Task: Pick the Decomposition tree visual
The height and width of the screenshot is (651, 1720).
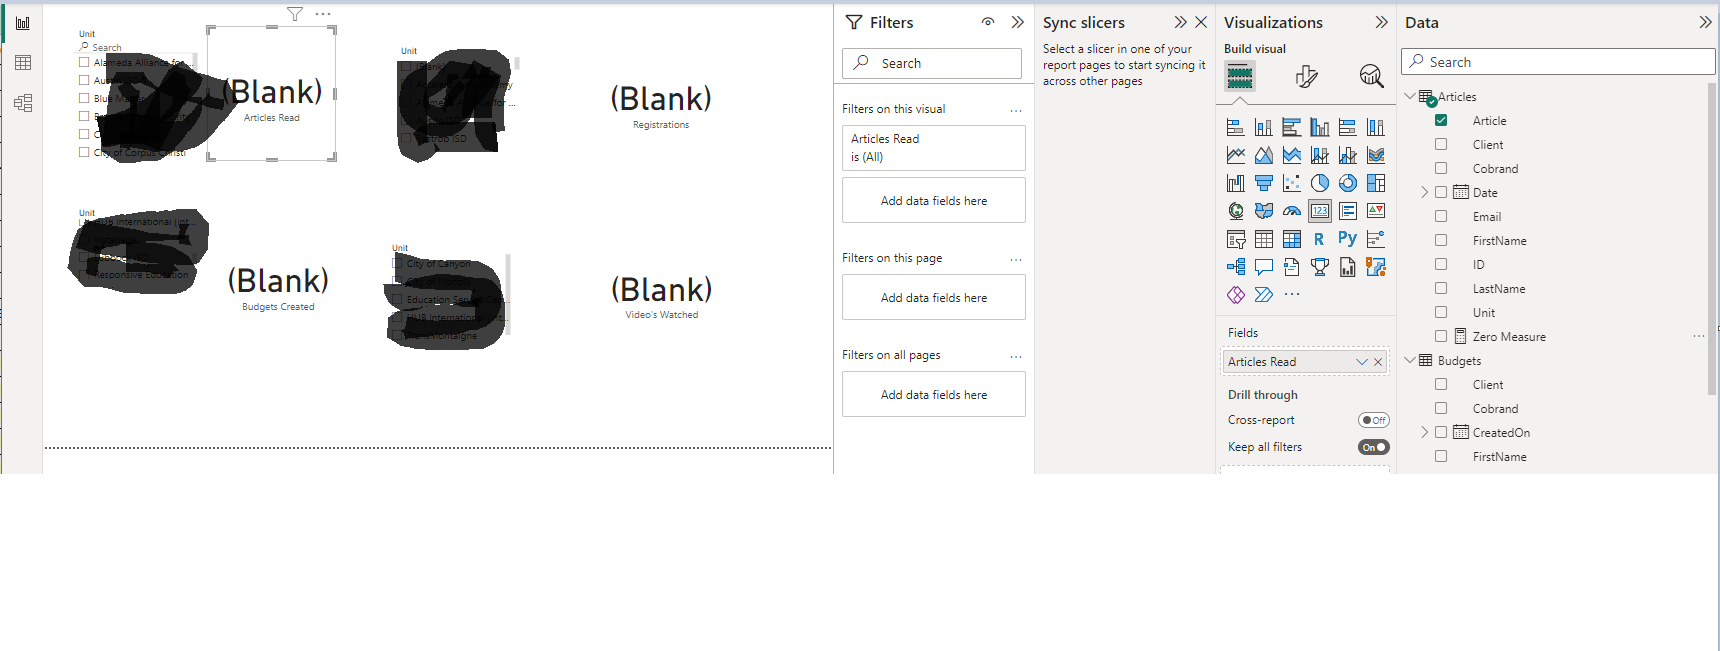Action: (1236, 267)
